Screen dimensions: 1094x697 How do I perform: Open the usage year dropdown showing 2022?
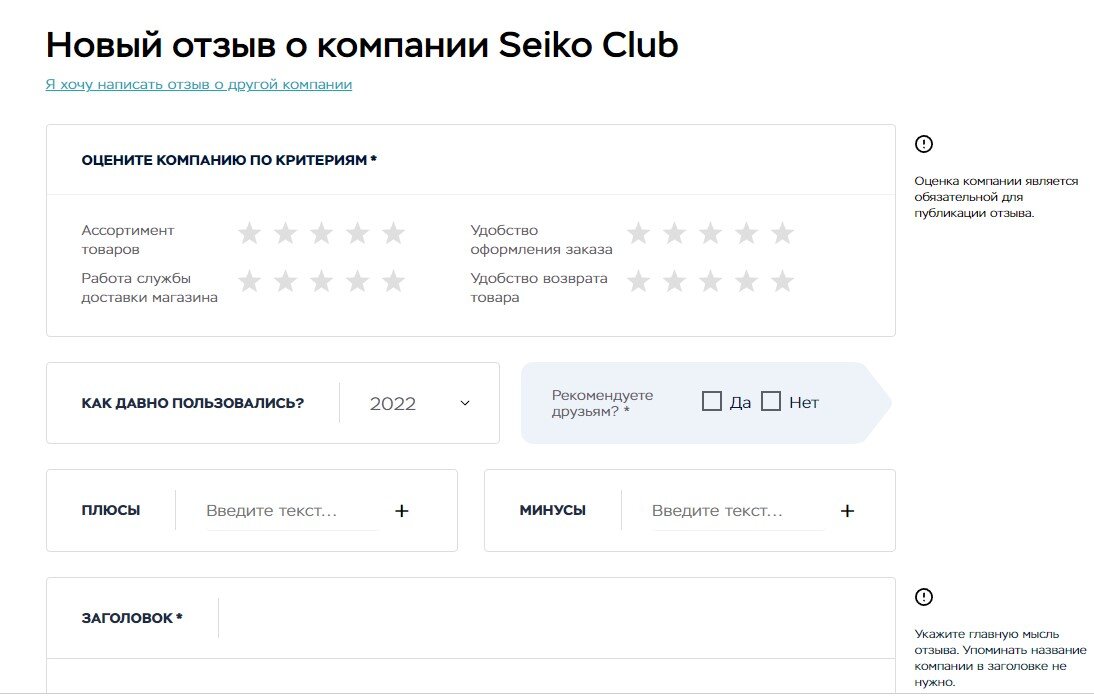pos(393,403)
